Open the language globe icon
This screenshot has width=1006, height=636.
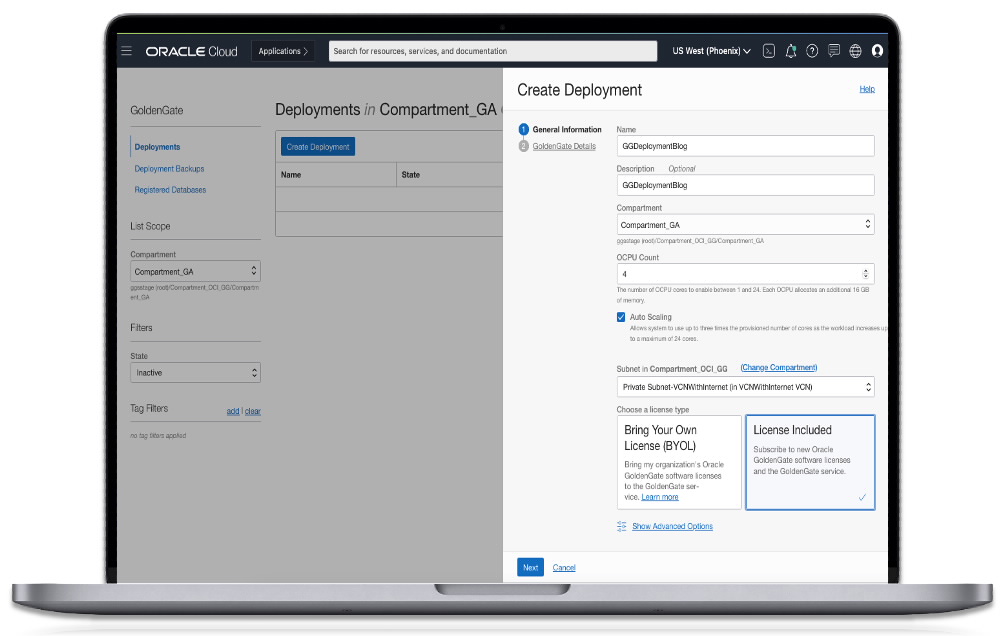pos(856,50)
